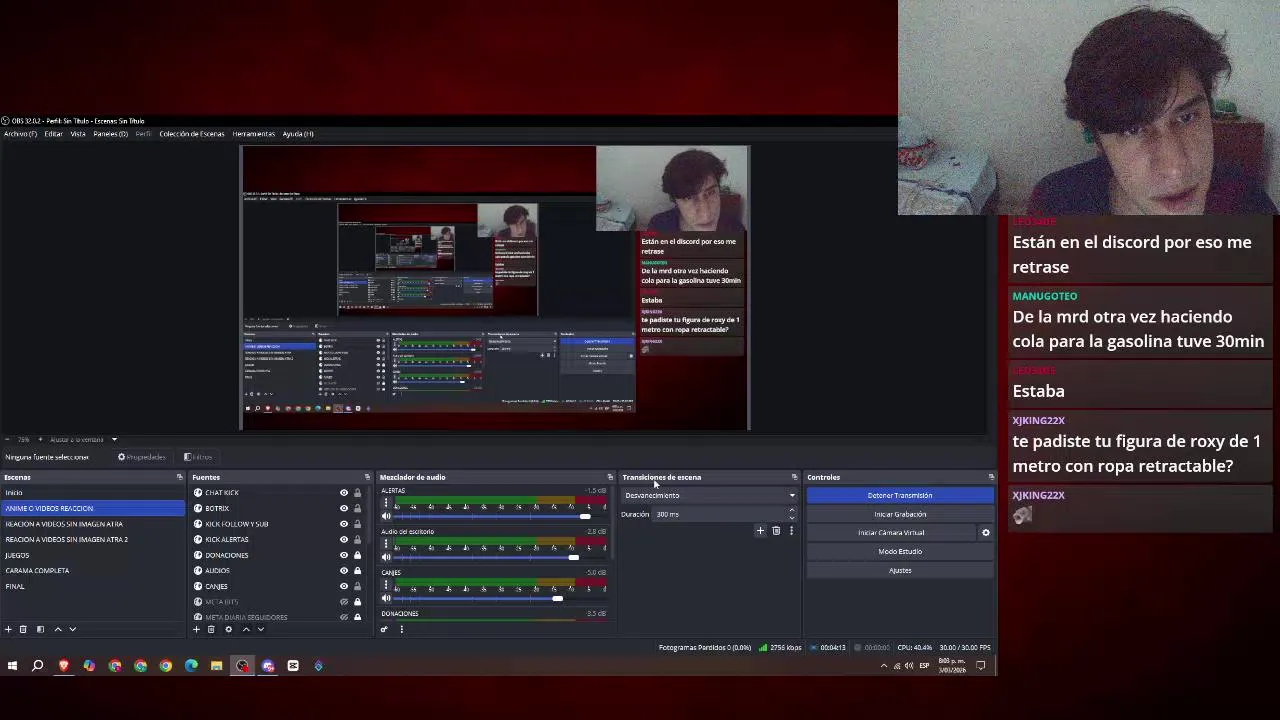This screenshot has width=1280, height=720.
Task: Toggle lock on the CANJES source
Action: pyautogui.click(x=357, y=586)
